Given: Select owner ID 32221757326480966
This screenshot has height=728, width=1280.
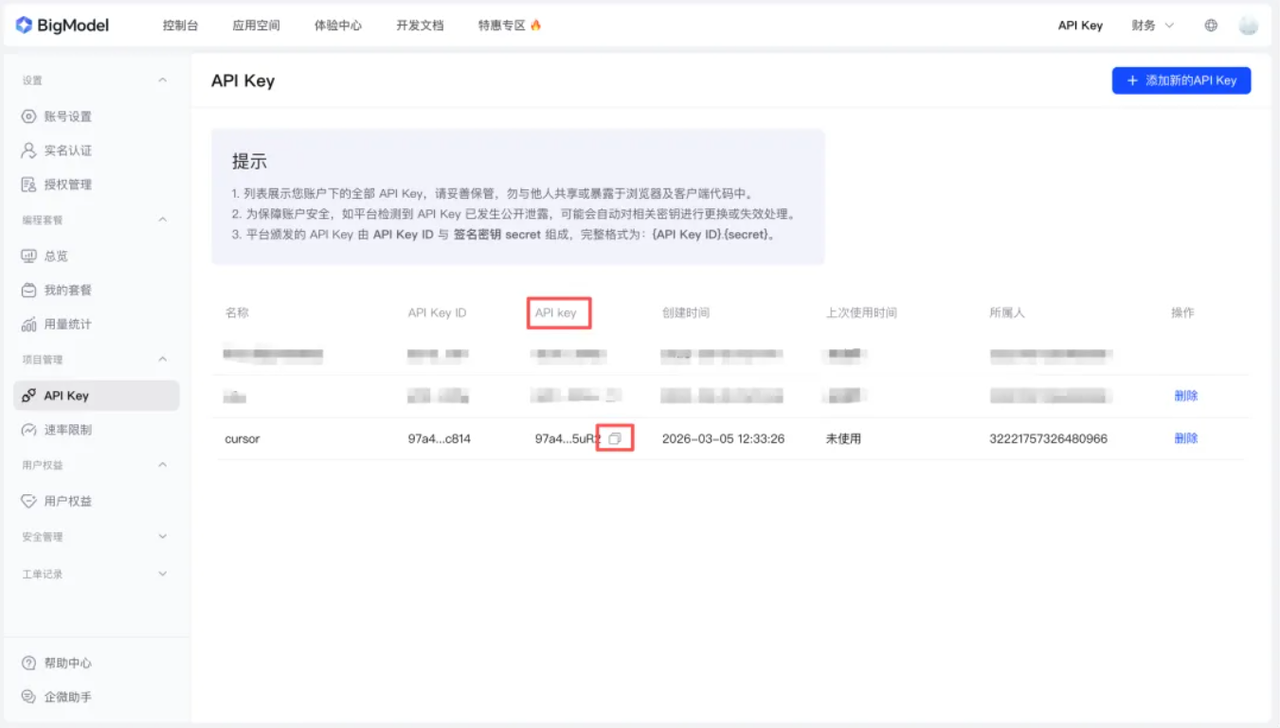Looking at the screenshot, I should click(1048, 439).
